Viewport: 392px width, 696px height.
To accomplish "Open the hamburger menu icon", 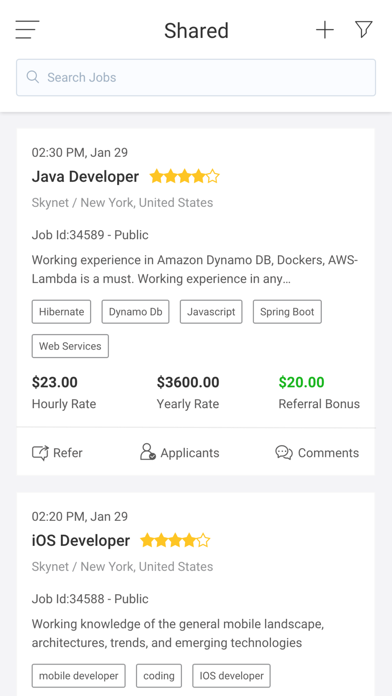I will click(28, 30).
